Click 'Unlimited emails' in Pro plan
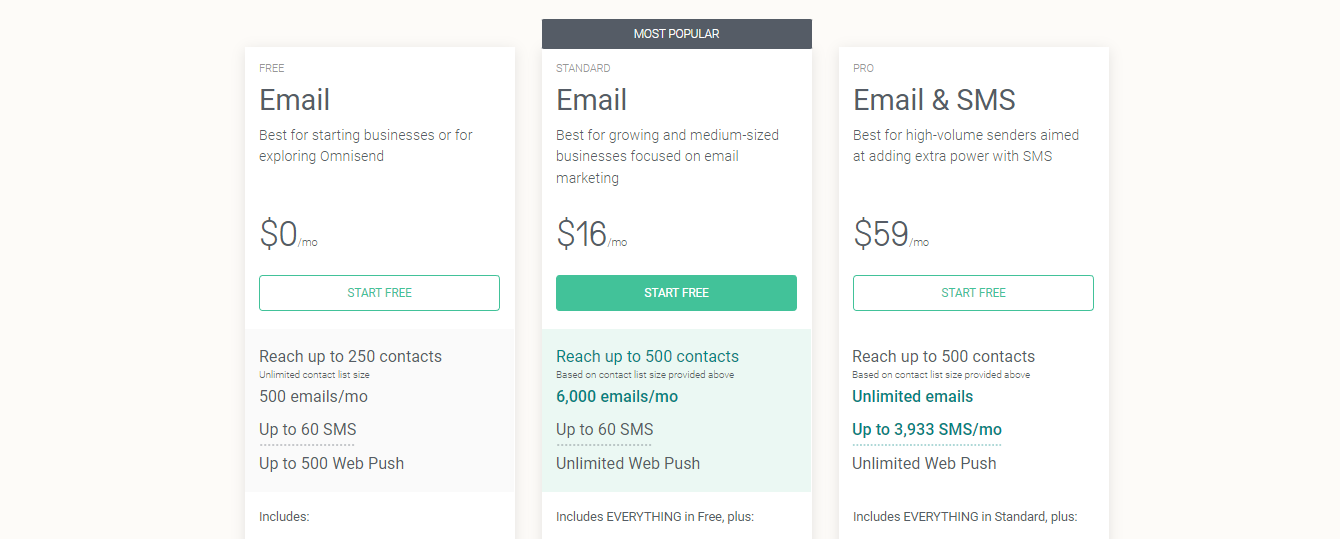1340x539 pixels. [912, 397]
